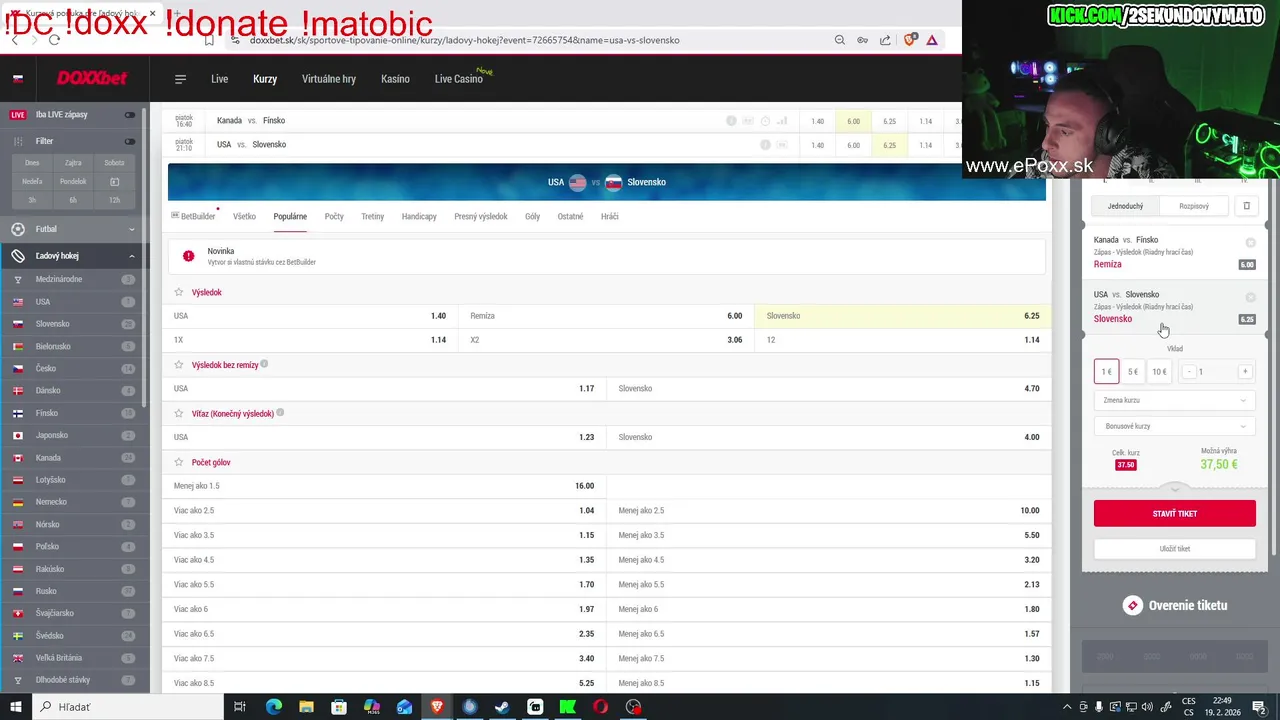The width and height of the screenshot is (1280, 720).
Task: Open Virtuálne hry in top navigation
Action: tap(329, 79)
